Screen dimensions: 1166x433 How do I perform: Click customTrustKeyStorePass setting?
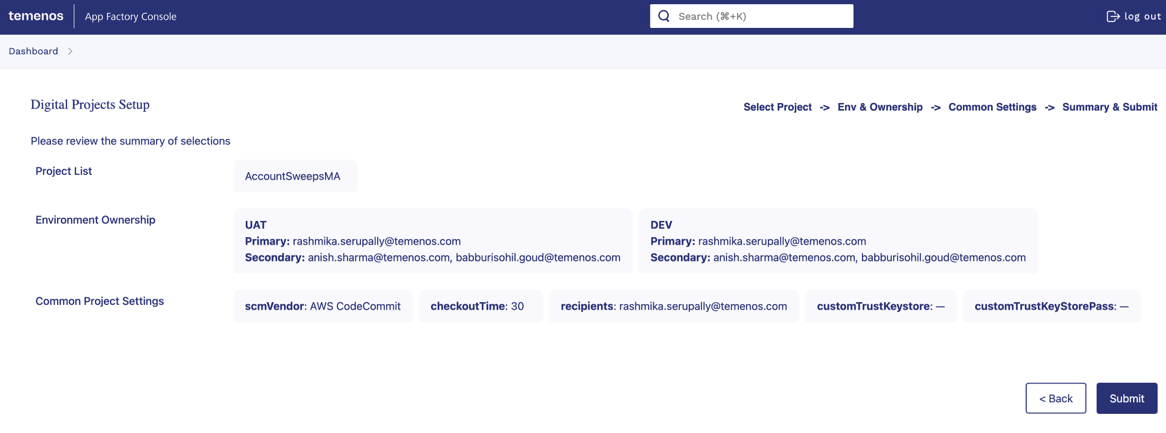coord(1051,306)
